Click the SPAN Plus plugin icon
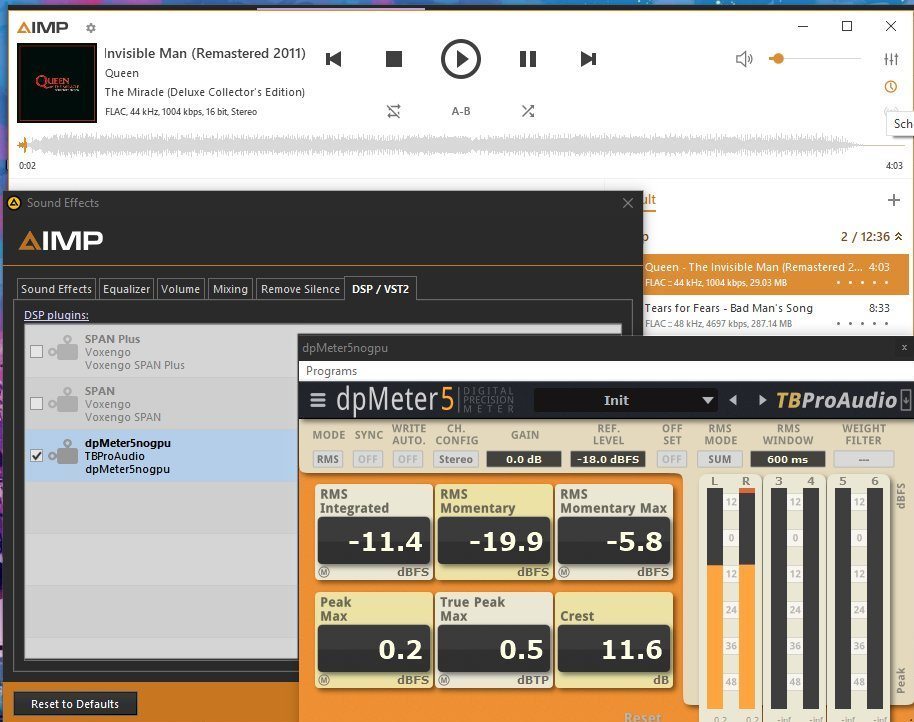 [x=64, y=349]
